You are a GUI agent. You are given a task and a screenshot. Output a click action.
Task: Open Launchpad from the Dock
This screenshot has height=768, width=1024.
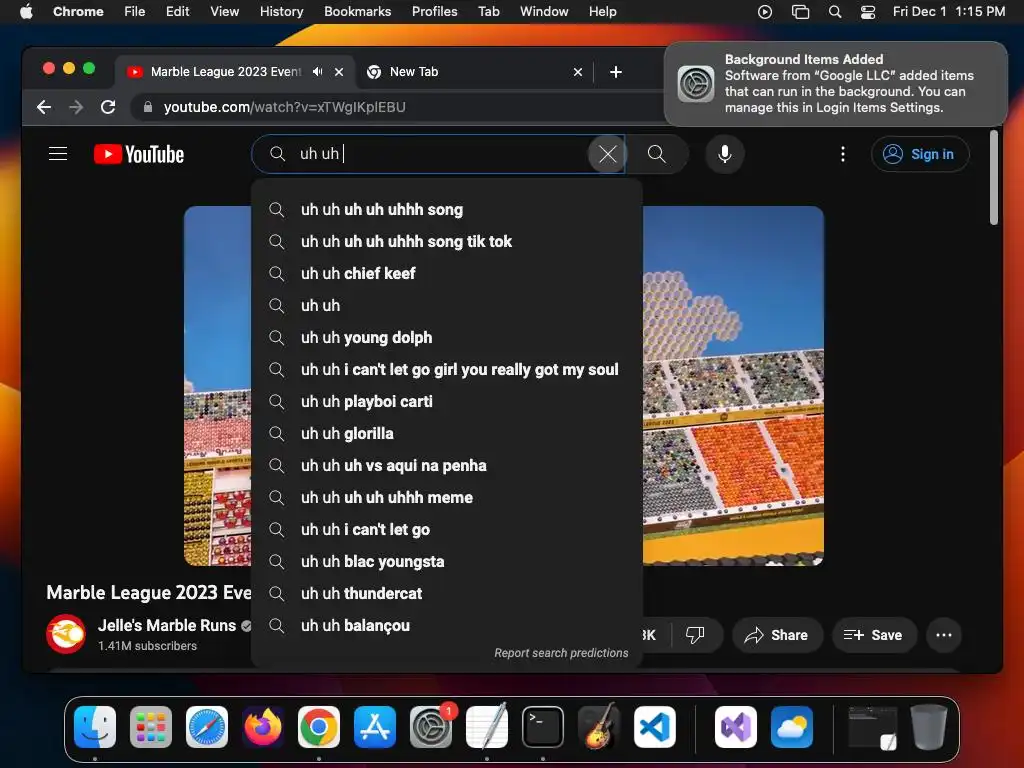pyautogui.click(x=151, y=727)
